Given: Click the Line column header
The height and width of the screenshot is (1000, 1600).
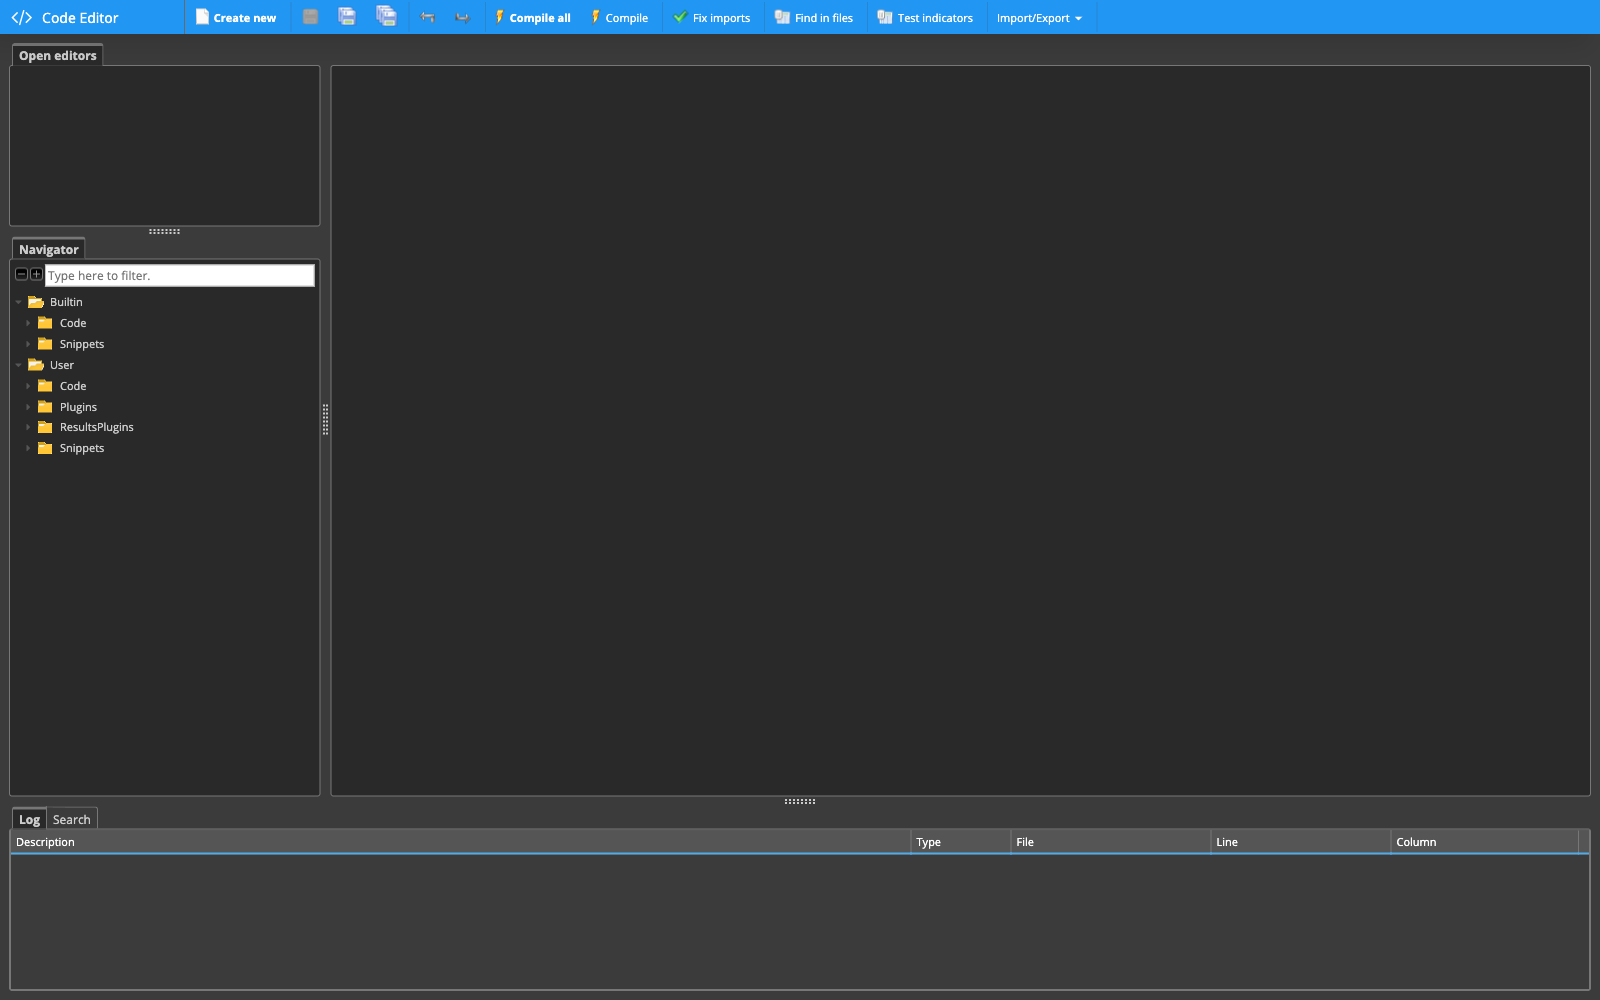Looking at the screenshot, I should [x=1300, y=842].
